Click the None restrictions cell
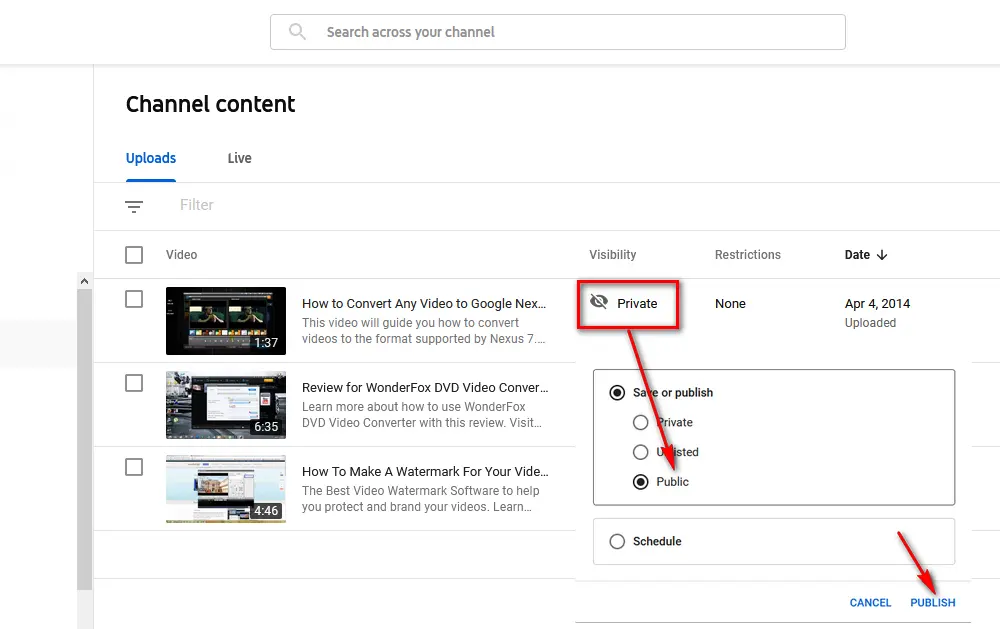Screen dimensions: 1000x629 point(730,304)
